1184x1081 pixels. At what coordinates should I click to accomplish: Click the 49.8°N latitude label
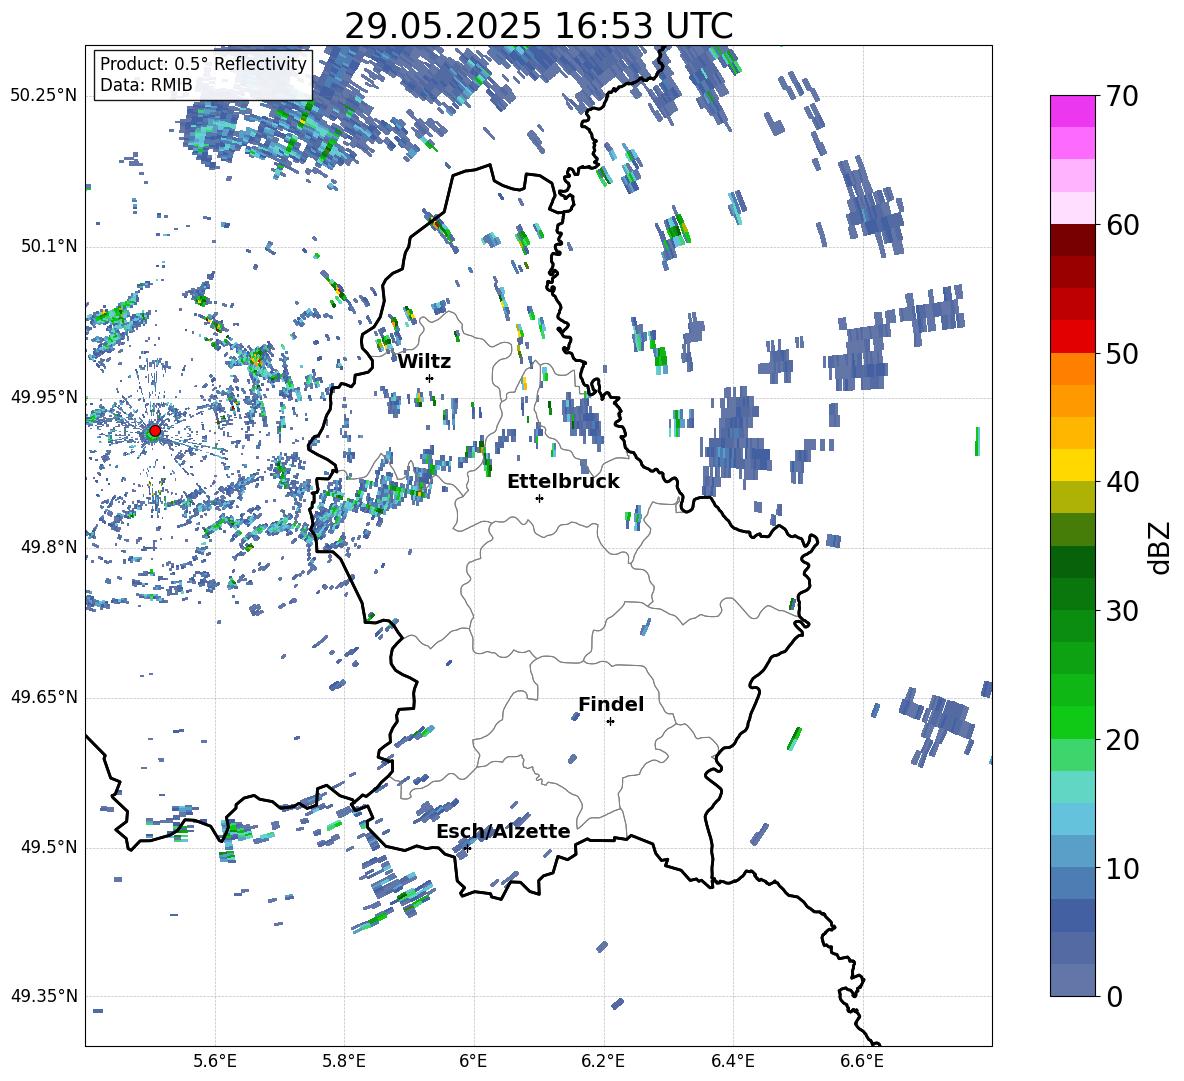[48, 547]
